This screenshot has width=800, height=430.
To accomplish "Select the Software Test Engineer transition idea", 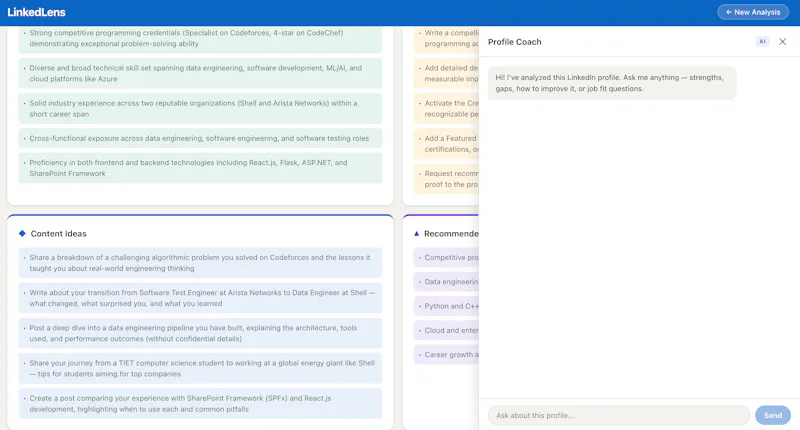I will tap(200, 298).
